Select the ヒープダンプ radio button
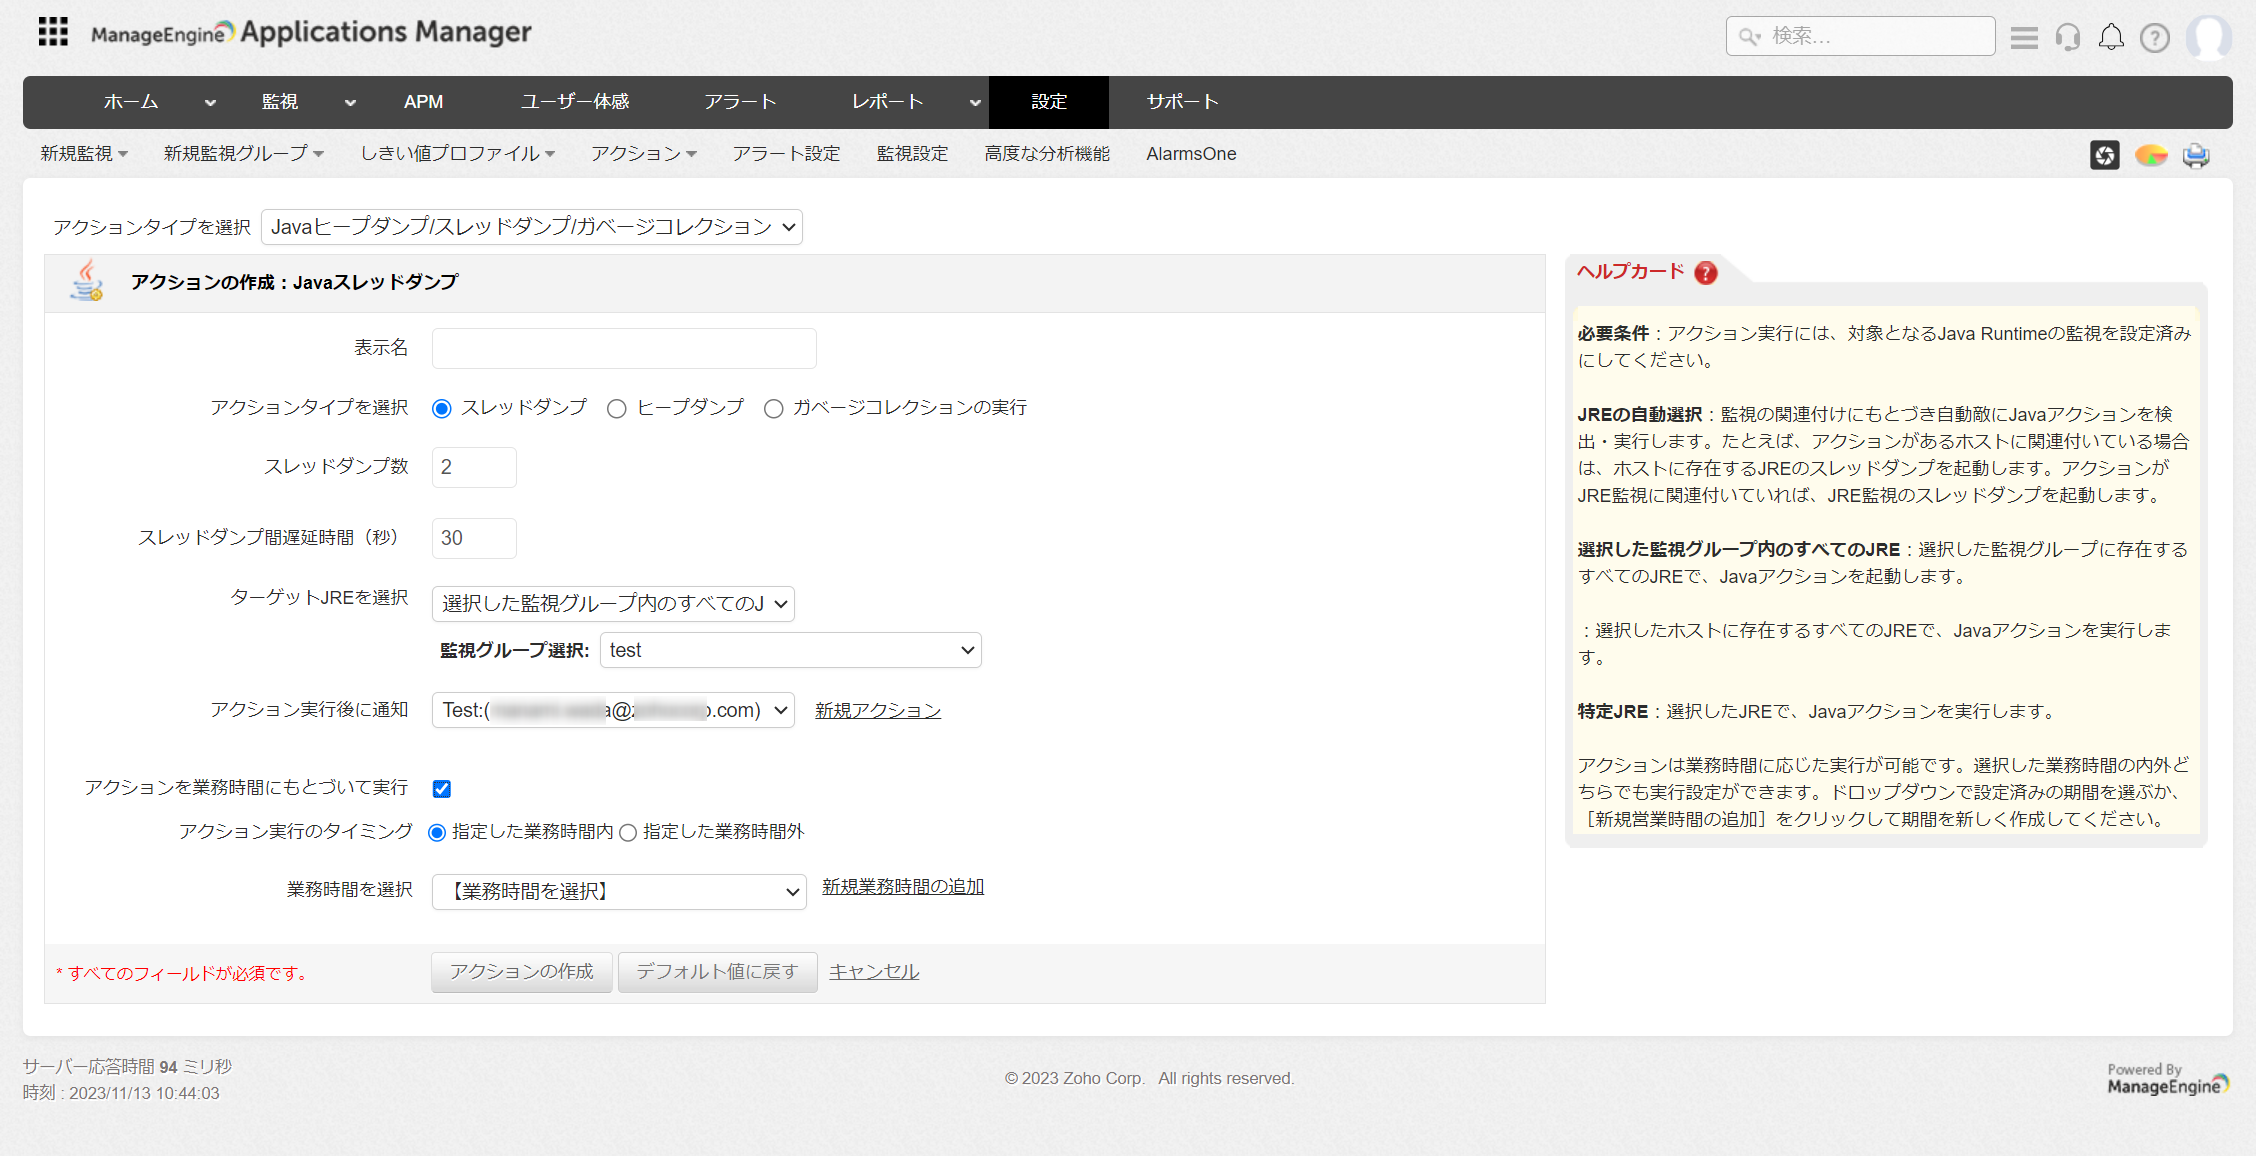This screenshot has height=1156, width=2256. pyautogui.click(x=617, y=409)
